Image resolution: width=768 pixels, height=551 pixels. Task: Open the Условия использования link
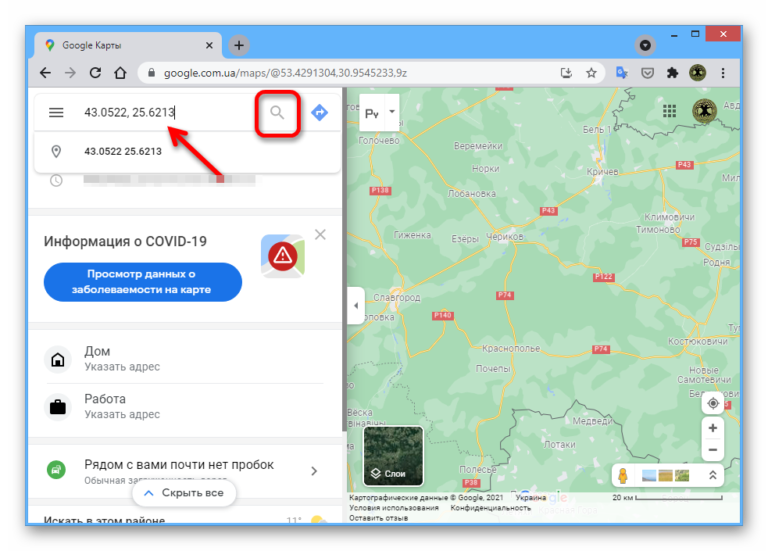(x=394, y=508)
